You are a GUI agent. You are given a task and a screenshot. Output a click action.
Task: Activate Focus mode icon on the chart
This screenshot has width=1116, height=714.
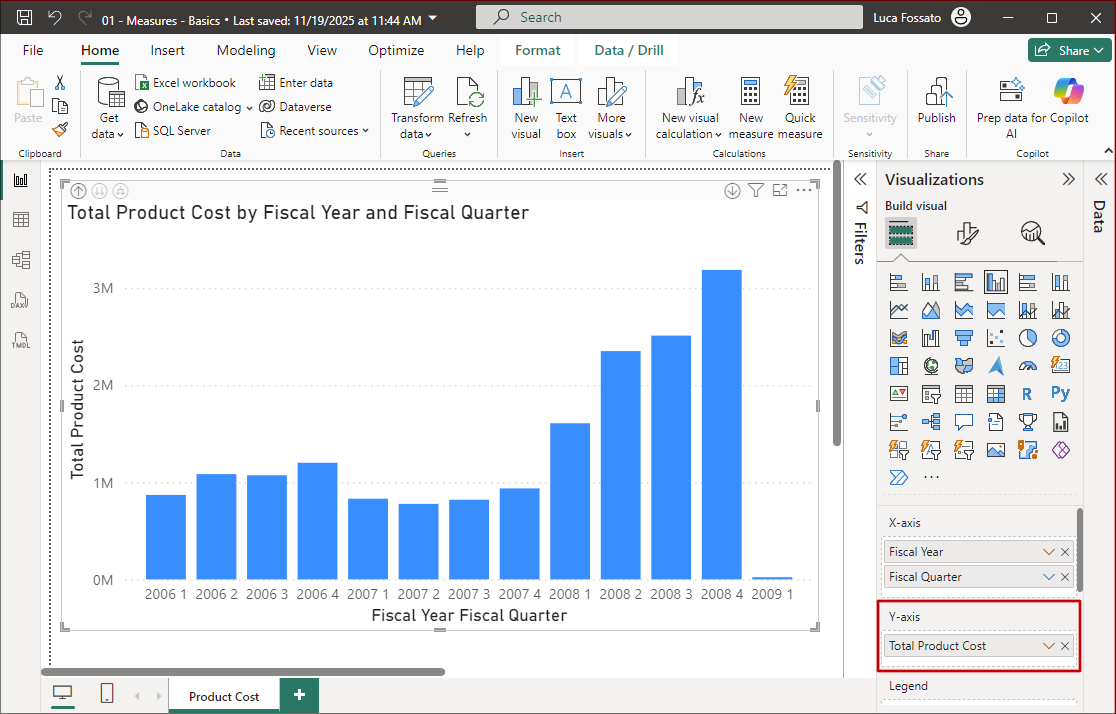click(x=780, y=190)
